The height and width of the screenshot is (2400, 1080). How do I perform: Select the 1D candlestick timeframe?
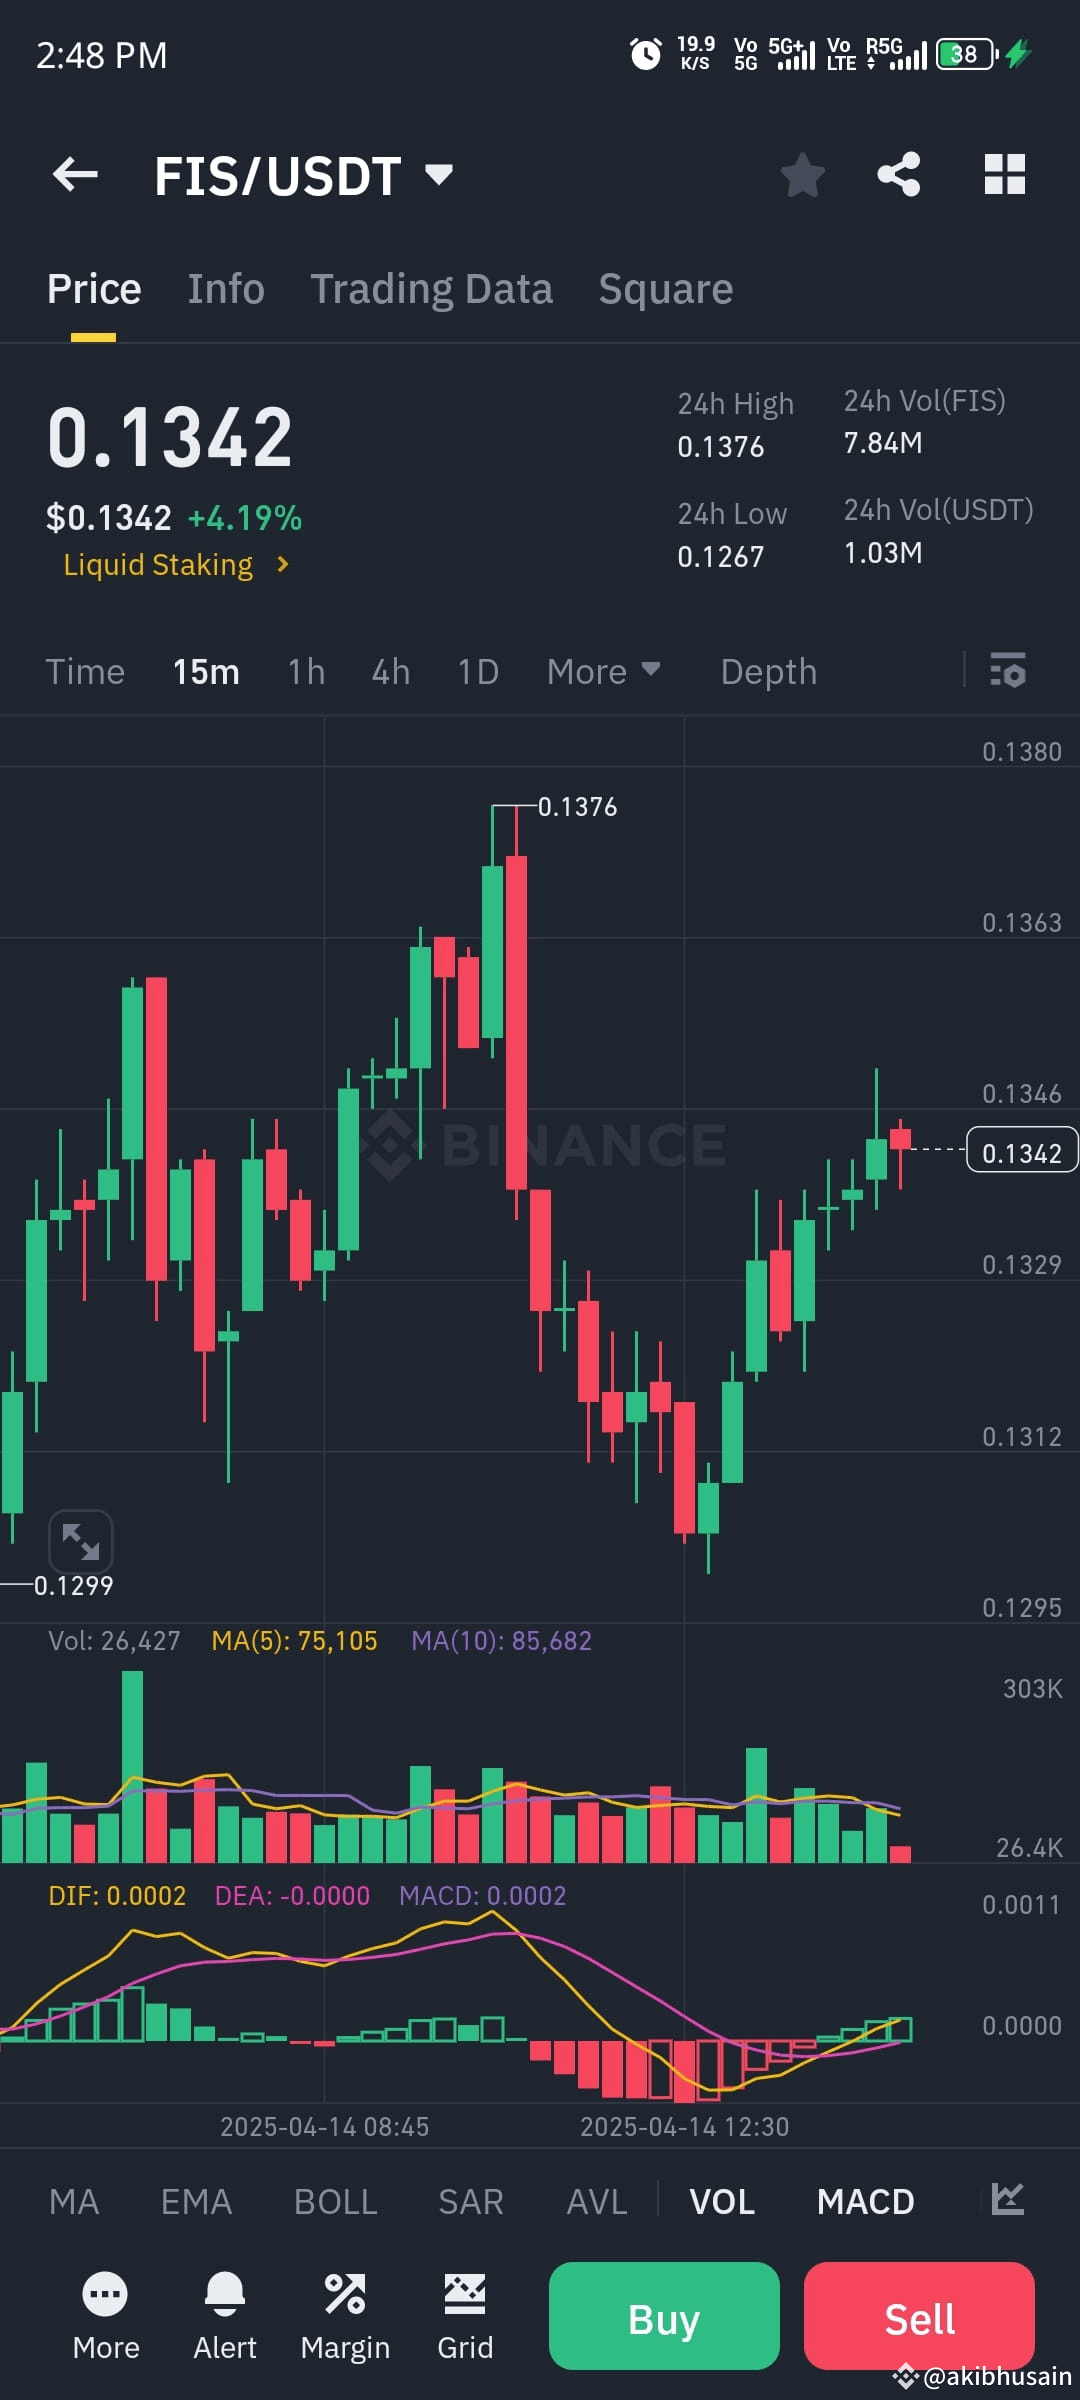tap(477, 671)
